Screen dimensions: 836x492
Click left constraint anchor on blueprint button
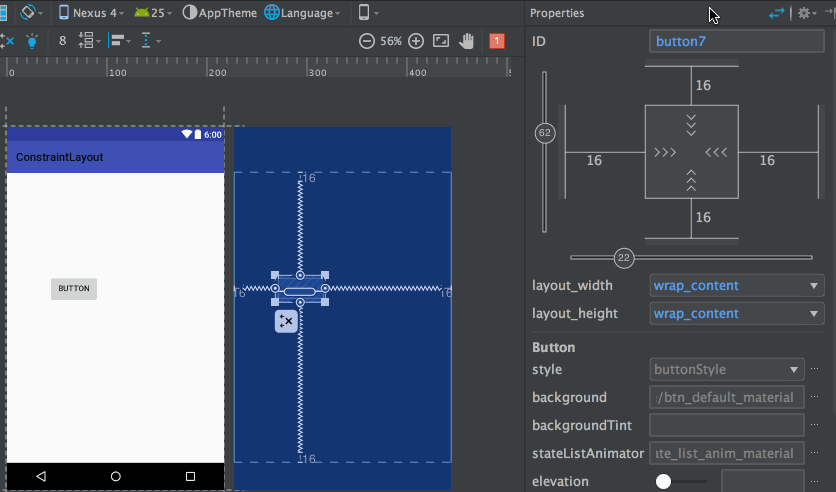point(275,288)
